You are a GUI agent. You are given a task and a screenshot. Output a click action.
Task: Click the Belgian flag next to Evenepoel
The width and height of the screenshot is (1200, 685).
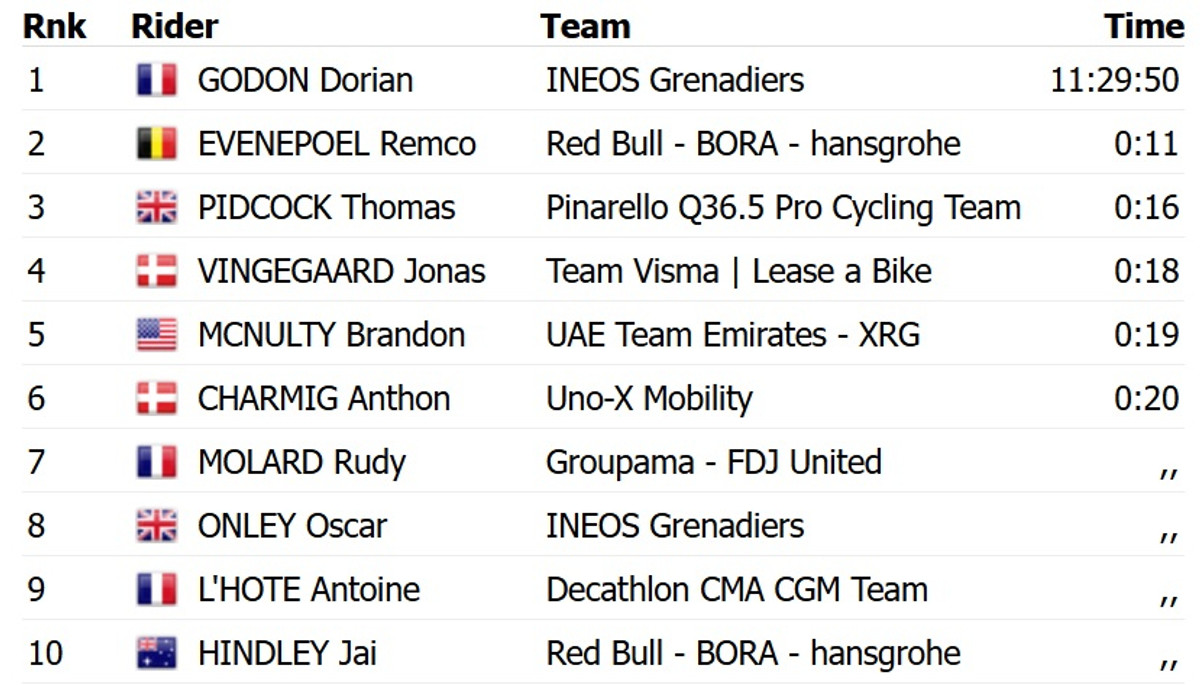click(x=156, y=144)
